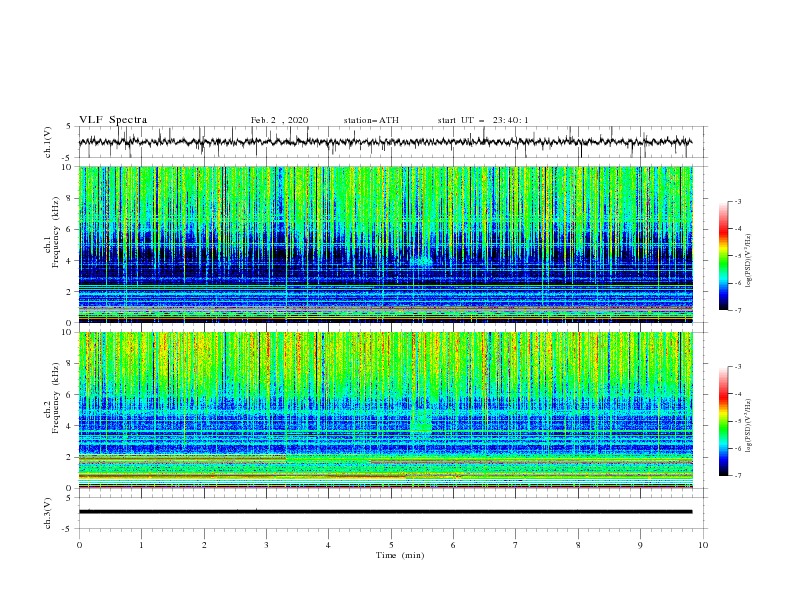Click the ch.3 black waveform band
Screen dimensions: 792x612
[385, 512]
